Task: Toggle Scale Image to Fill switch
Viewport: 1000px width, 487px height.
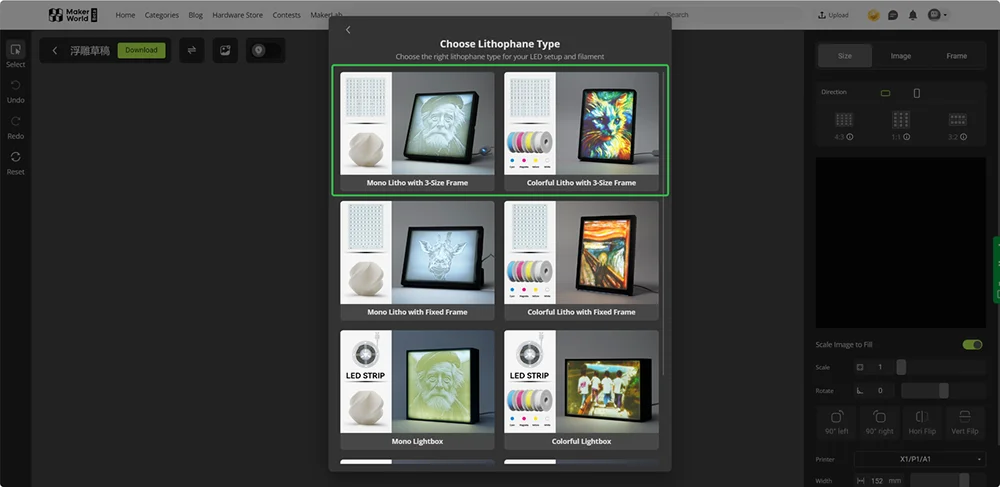Action: point(971,345)
